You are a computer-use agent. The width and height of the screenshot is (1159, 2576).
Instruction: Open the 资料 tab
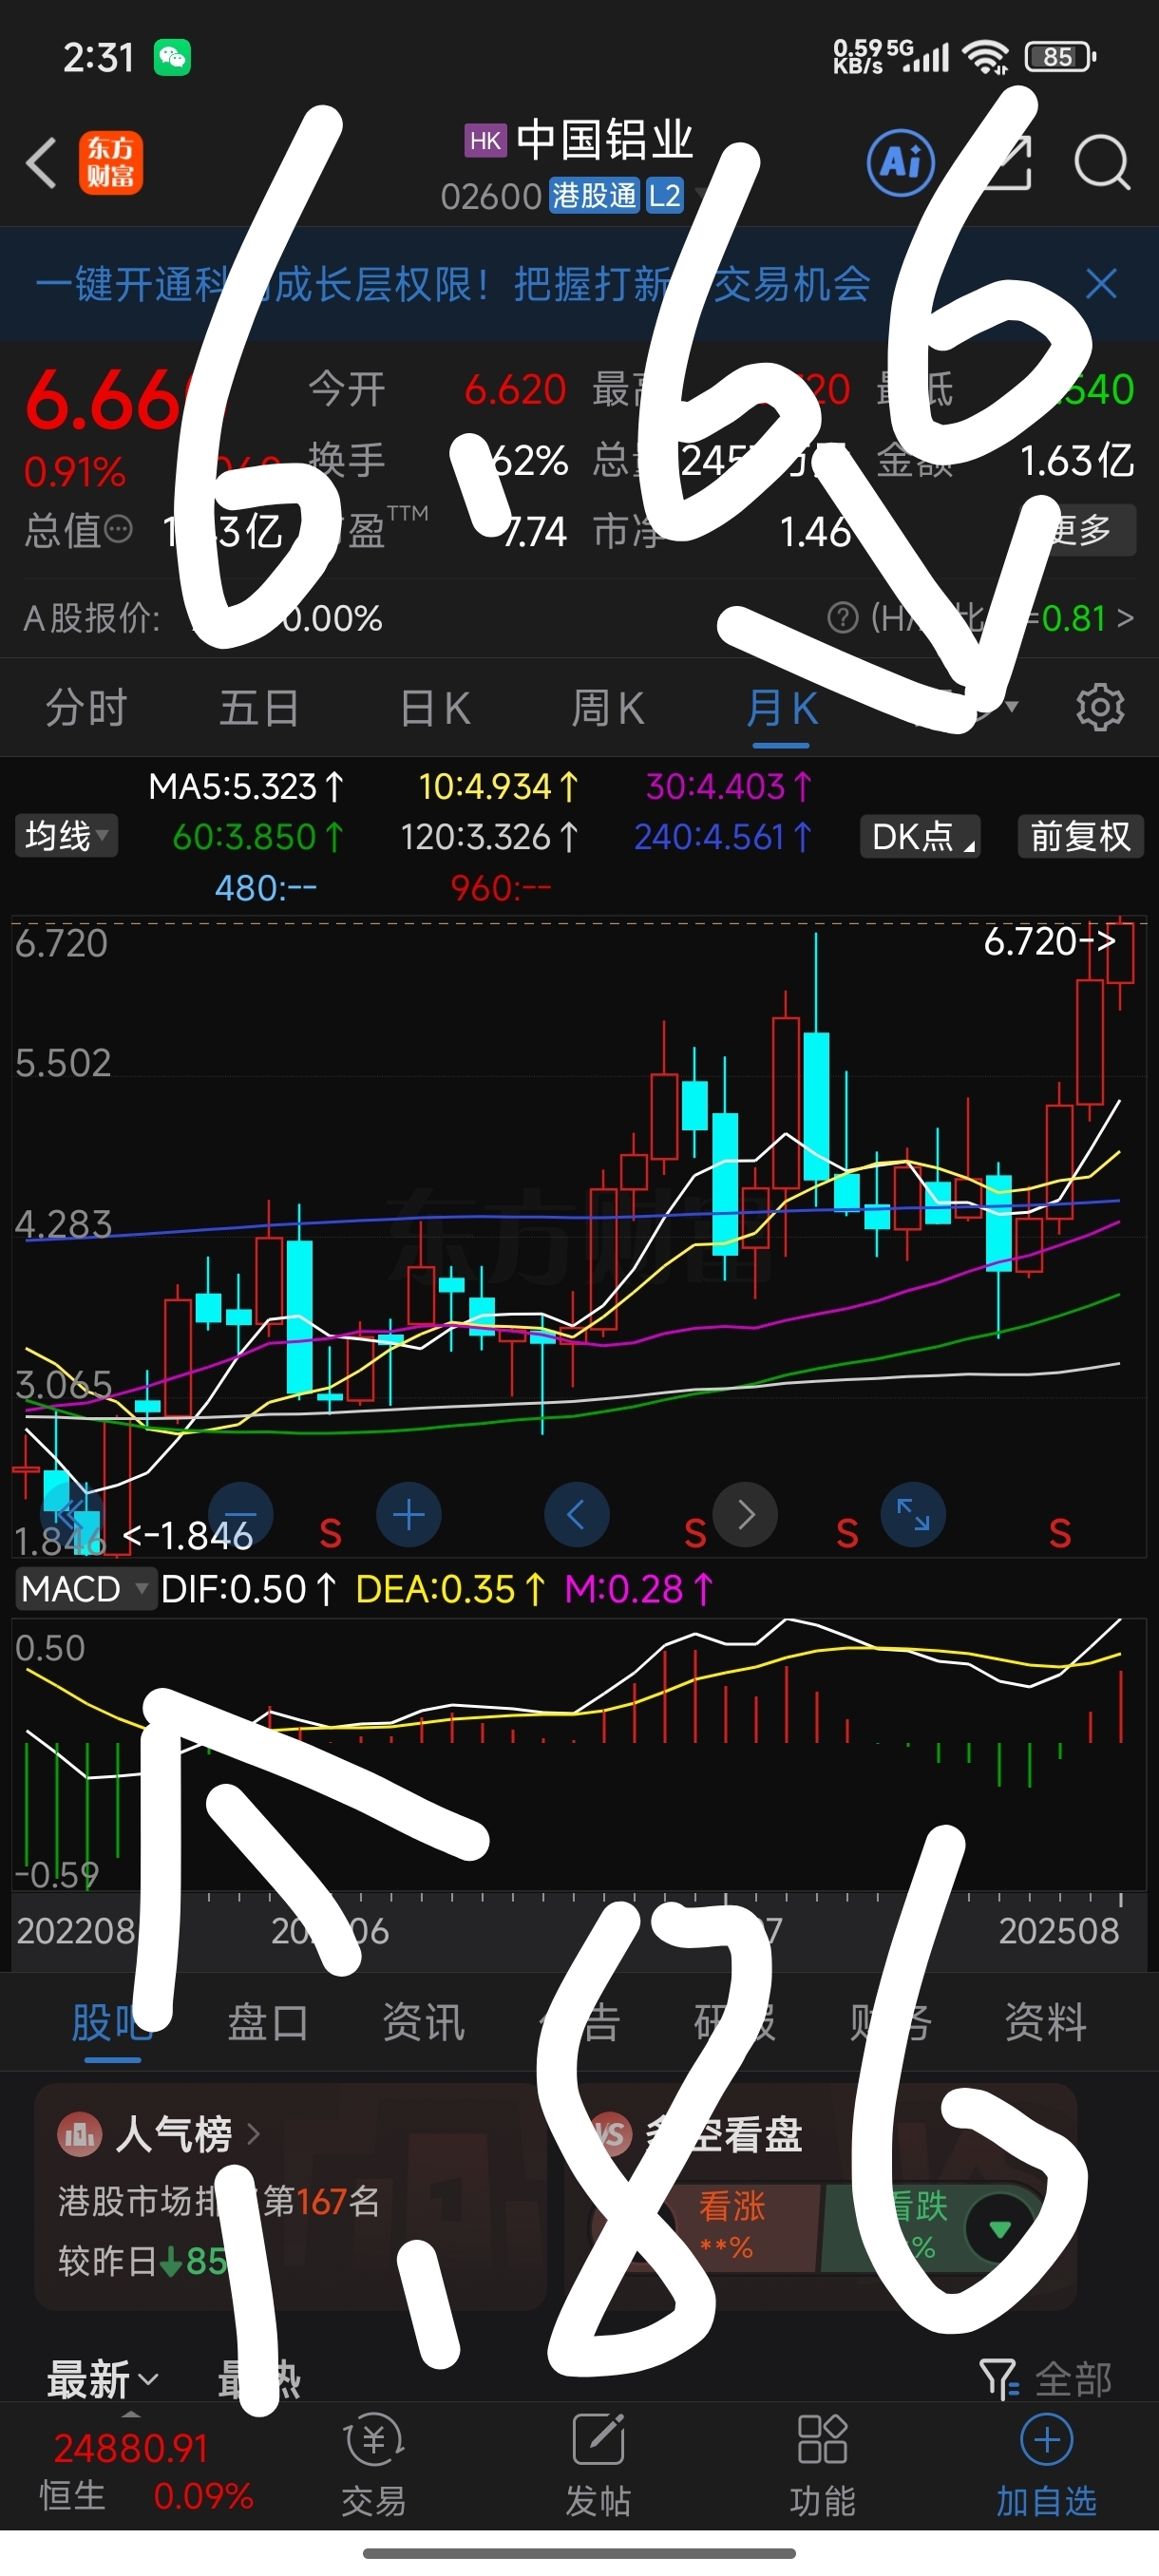point(1045,2022)
